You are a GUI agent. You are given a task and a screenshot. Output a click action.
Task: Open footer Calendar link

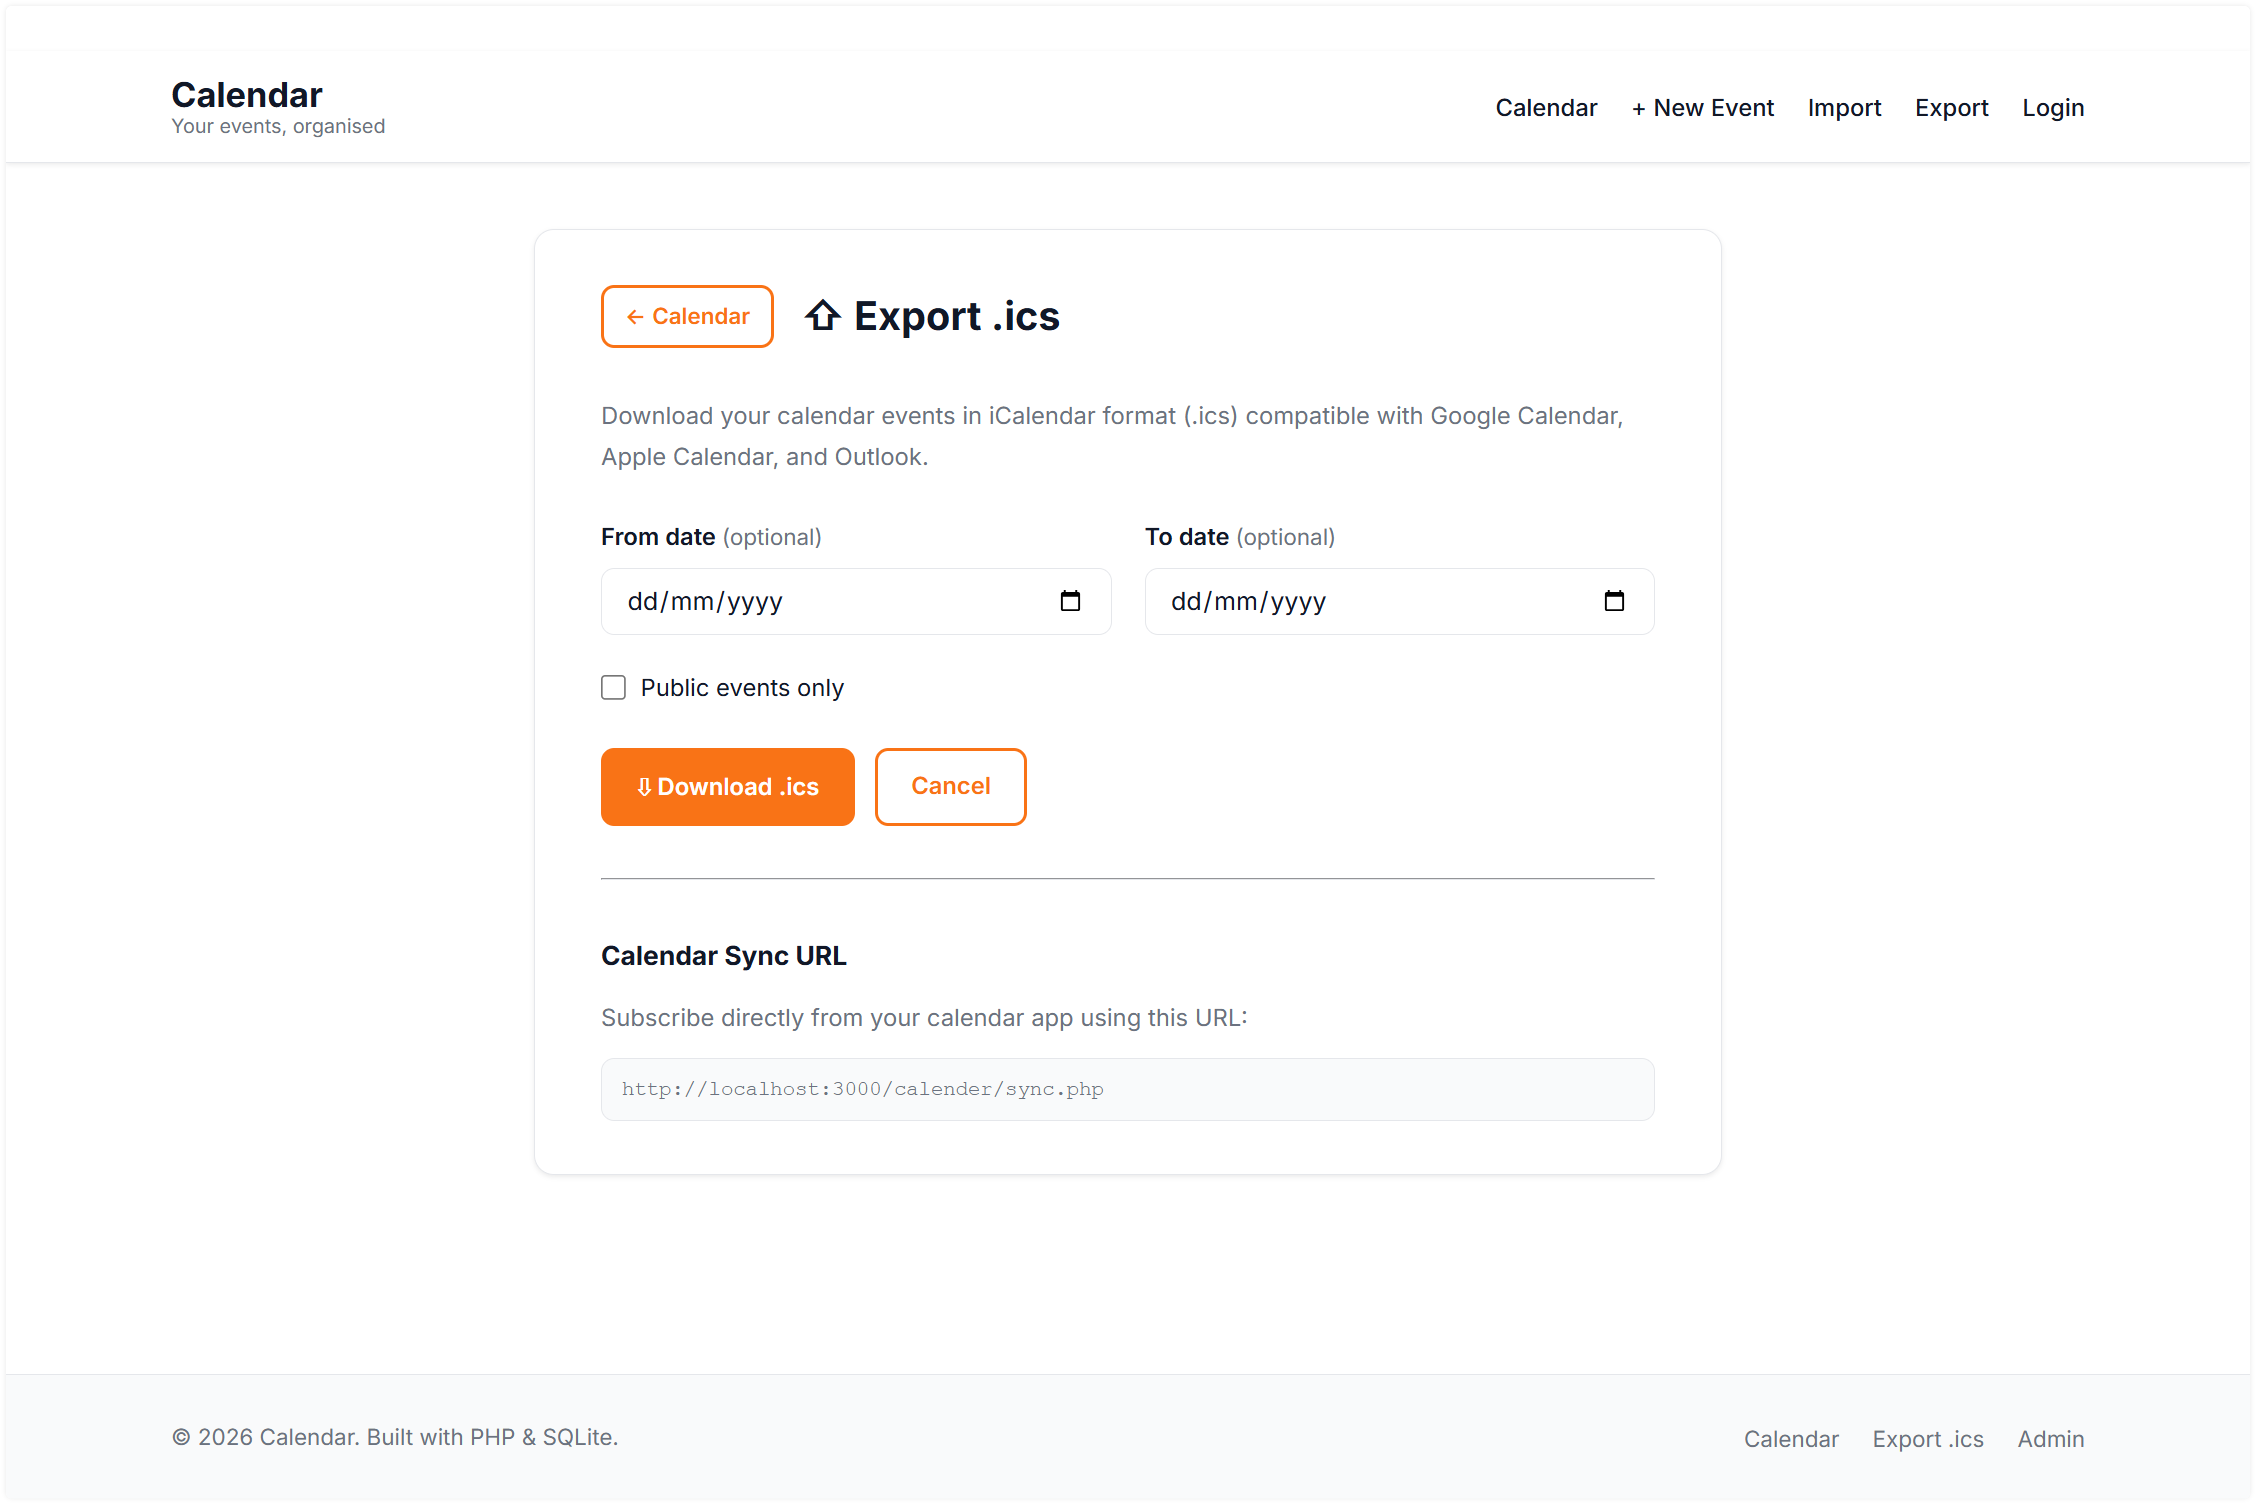click(x=1791, y=1439)
